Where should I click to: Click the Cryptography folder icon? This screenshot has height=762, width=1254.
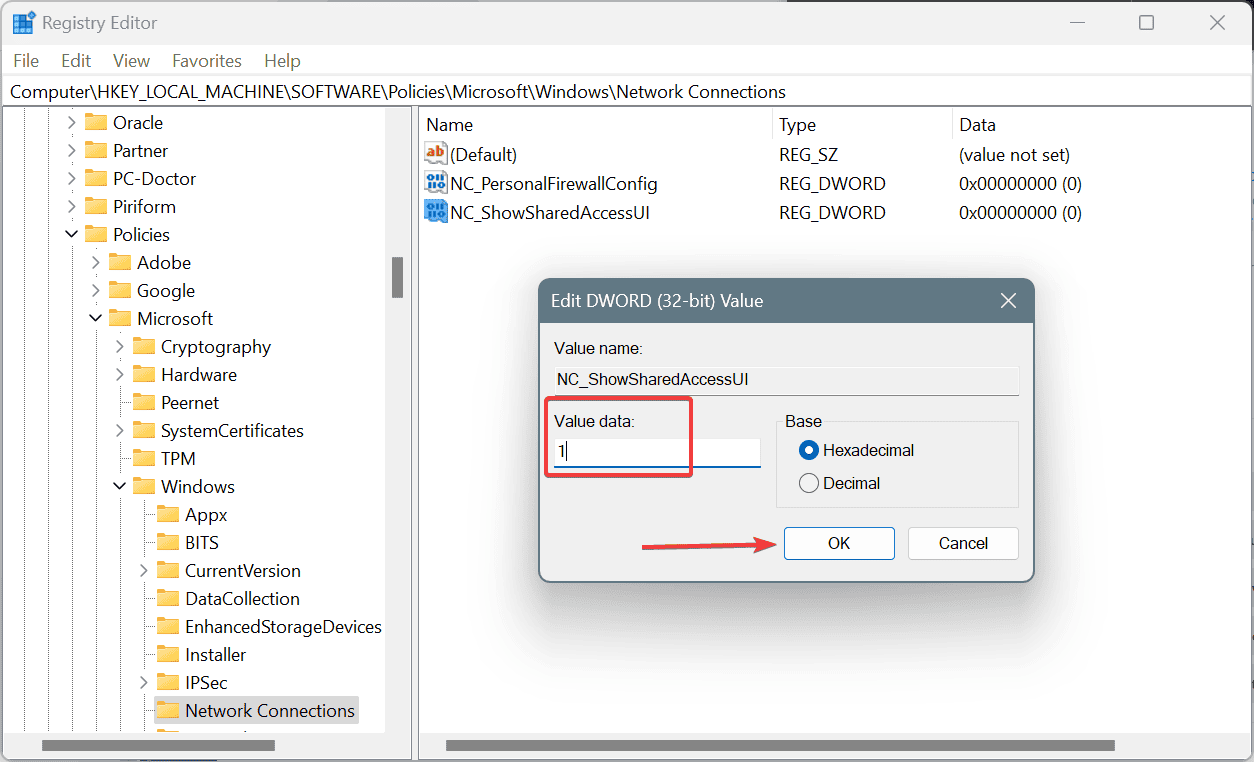tap(144, 346)
